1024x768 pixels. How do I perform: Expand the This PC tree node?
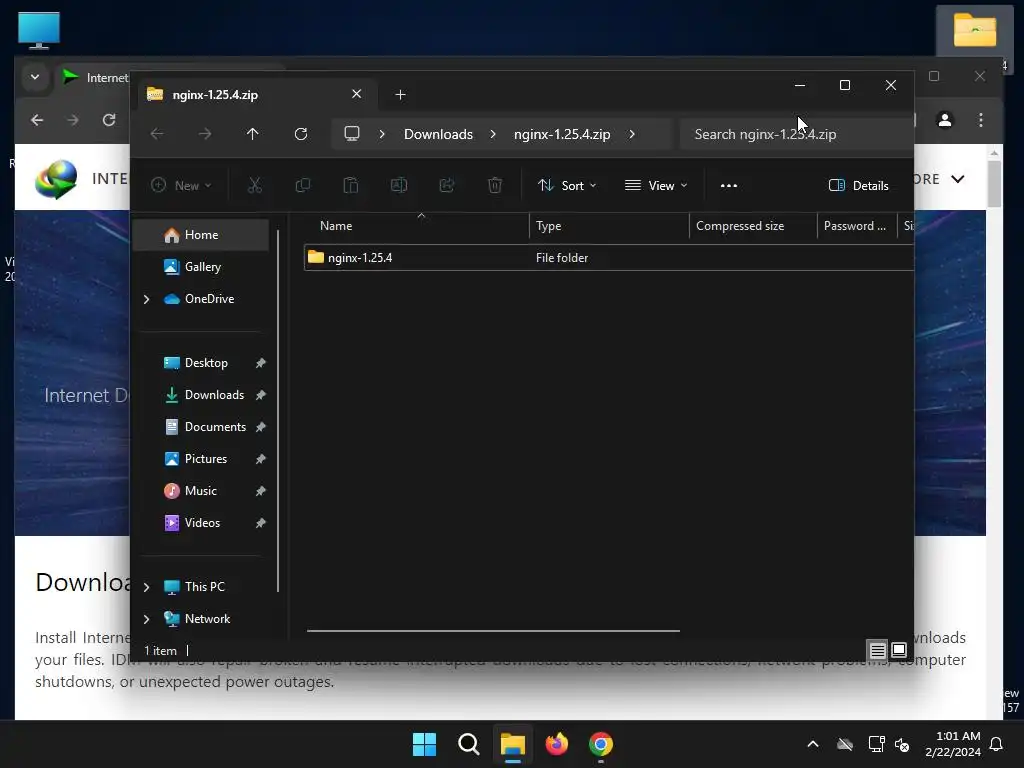(146, 587)
